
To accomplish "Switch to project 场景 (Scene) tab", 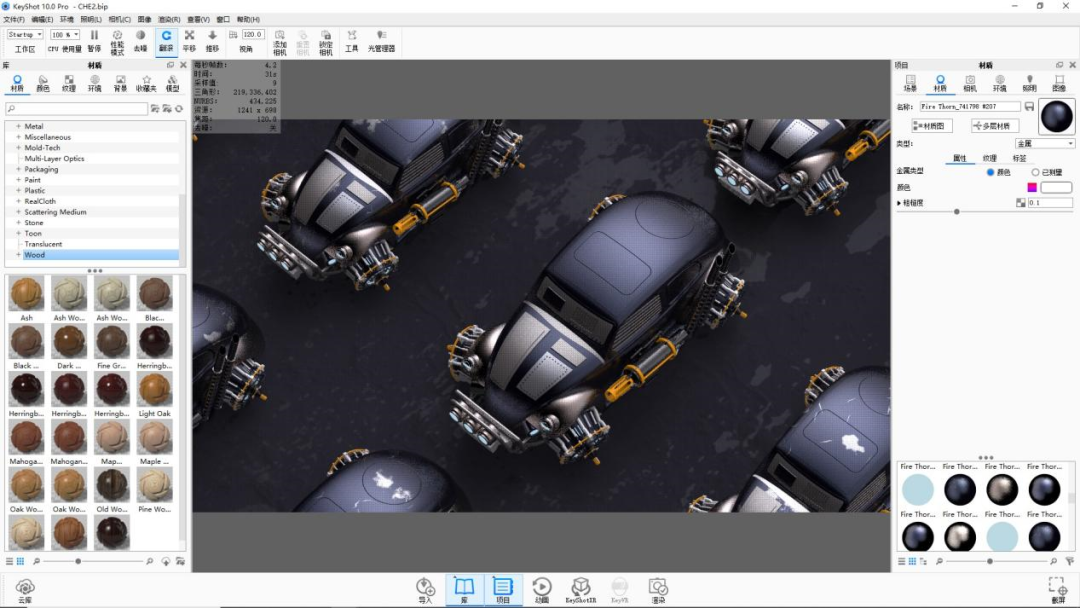I will pos(910,83).
